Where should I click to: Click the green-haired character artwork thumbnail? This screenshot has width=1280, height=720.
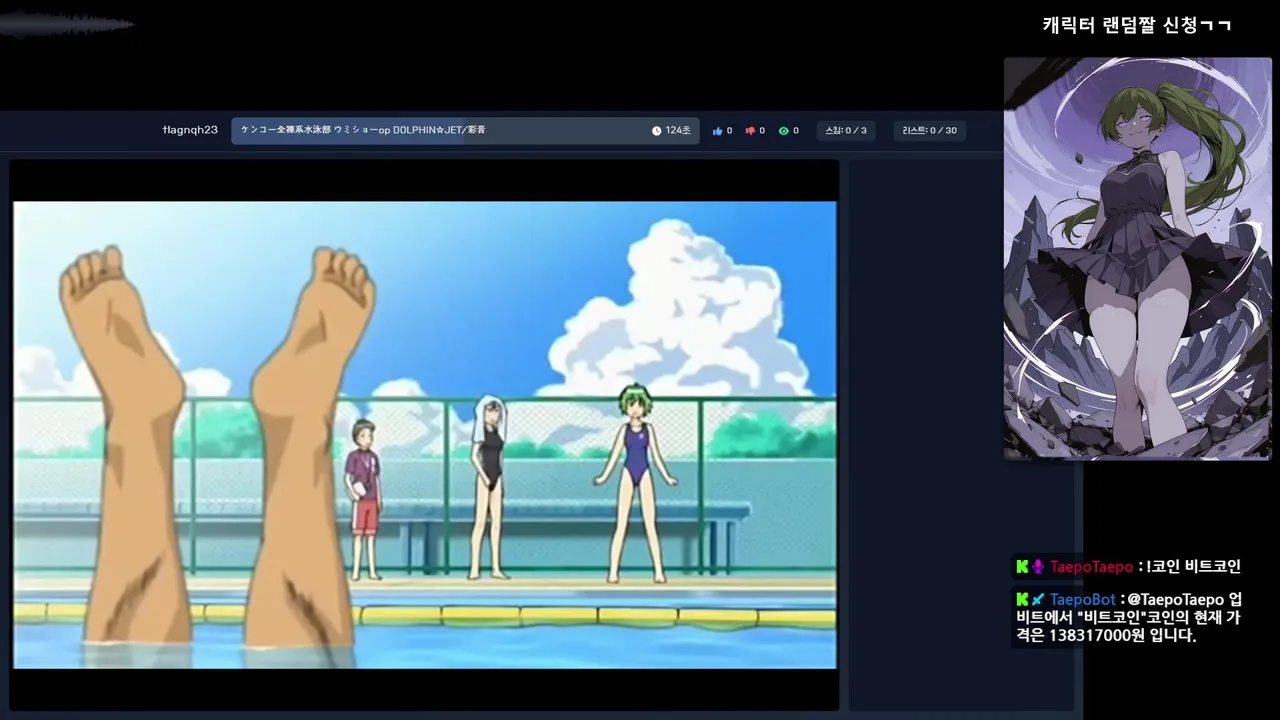[x=1138, y=259]
